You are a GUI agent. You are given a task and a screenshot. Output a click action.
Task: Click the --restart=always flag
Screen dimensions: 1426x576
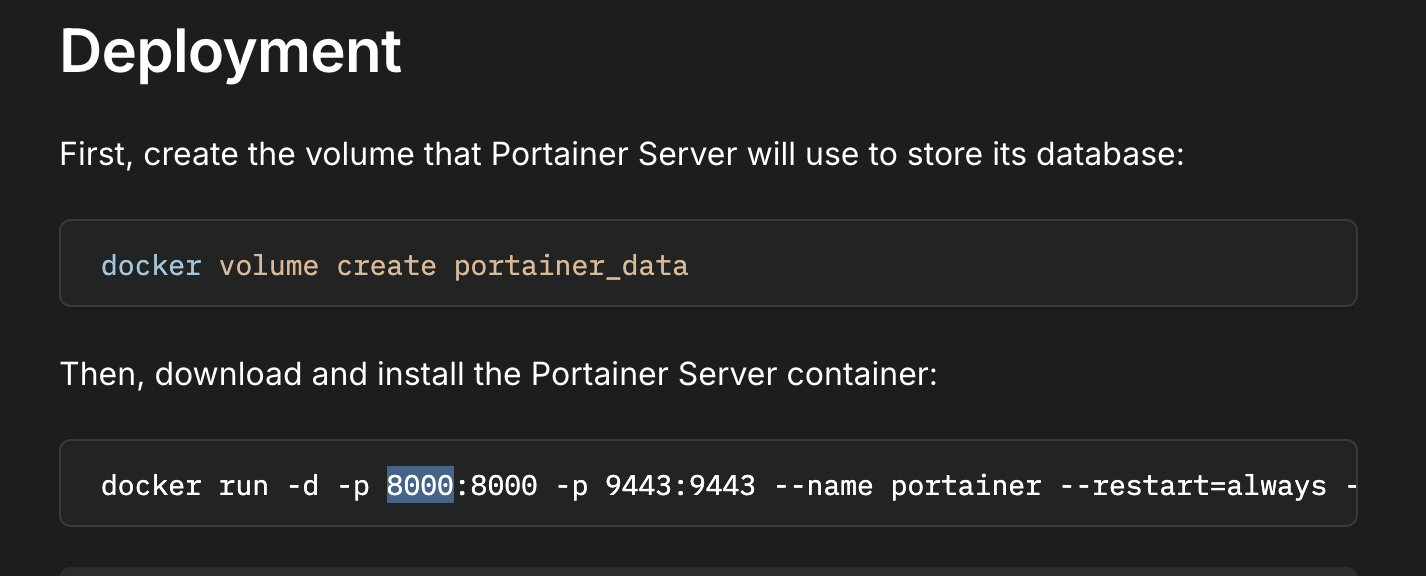(x=1209, y=486)
